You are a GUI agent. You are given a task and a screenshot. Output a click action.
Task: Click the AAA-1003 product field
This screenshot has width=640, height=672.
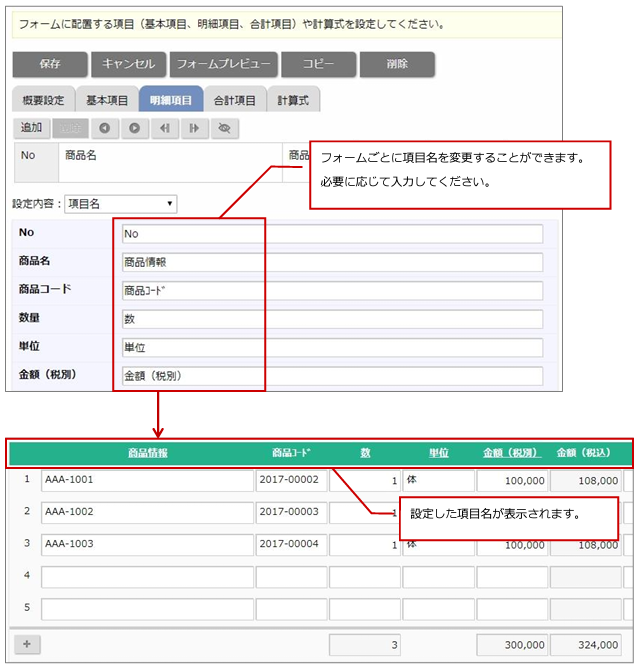coord(147,545)
